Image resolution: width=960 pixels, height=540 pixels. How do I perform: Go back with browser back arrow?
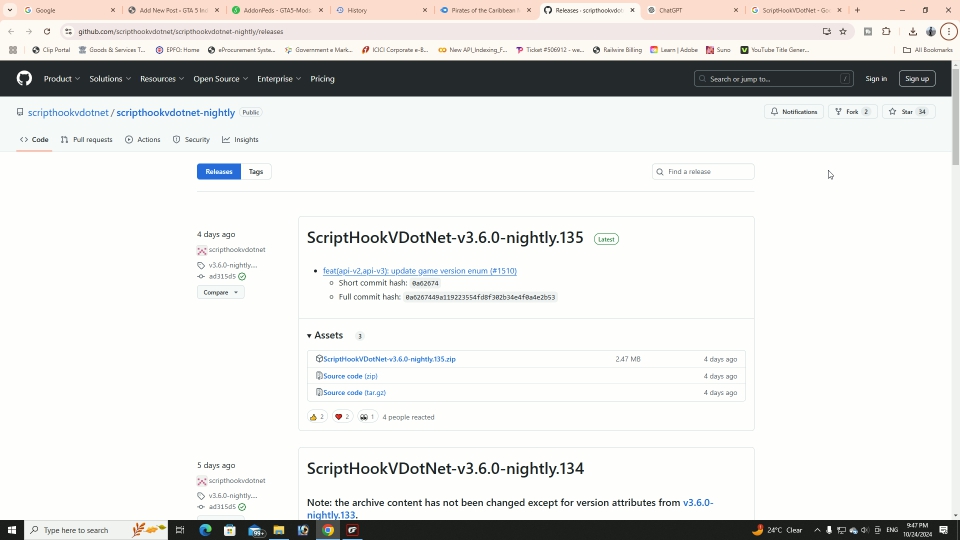pyautogui.click(x=11, y=31)
